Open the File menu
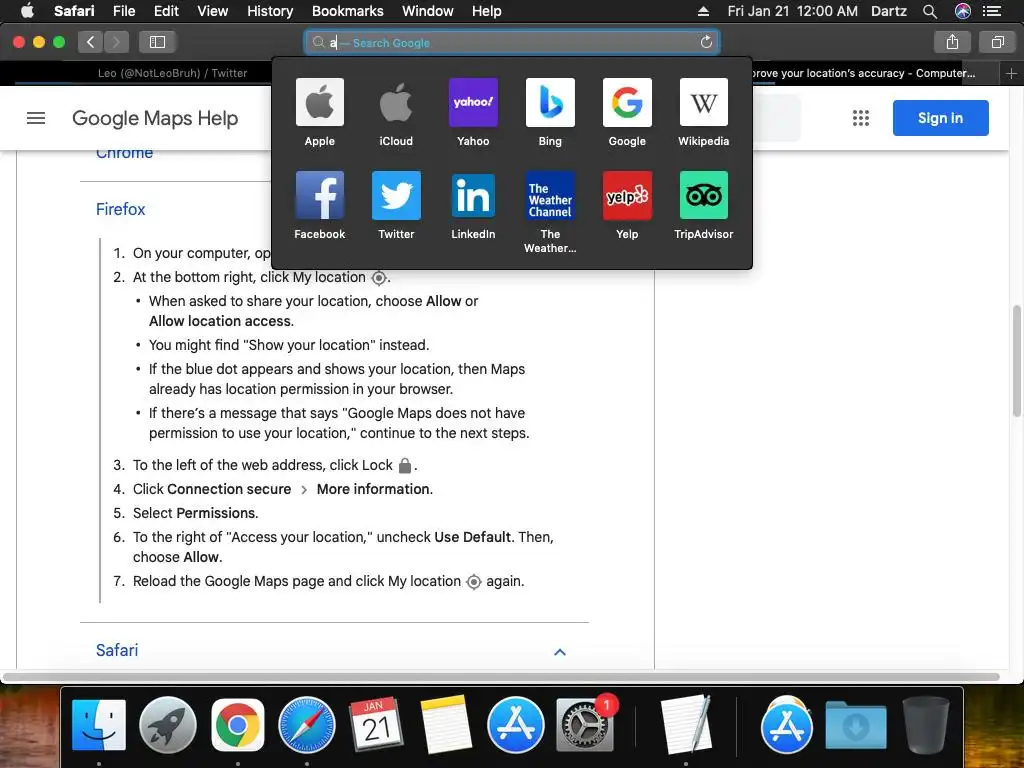 123,11
